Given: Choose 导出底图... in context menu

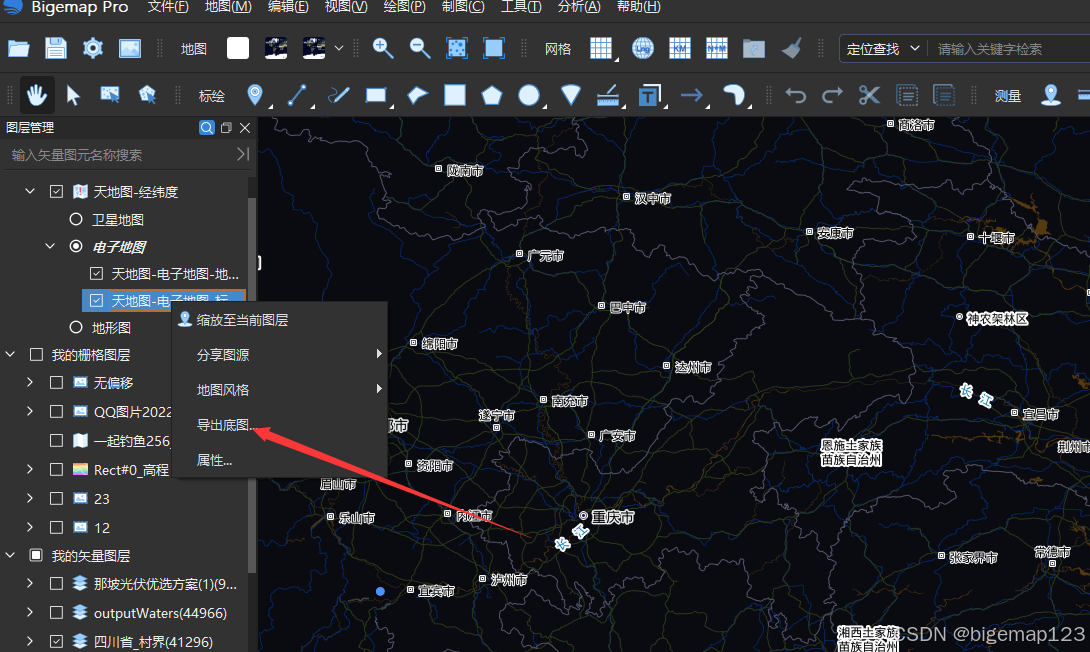Looking at the screenshot, I should click(x=279, y=425).
